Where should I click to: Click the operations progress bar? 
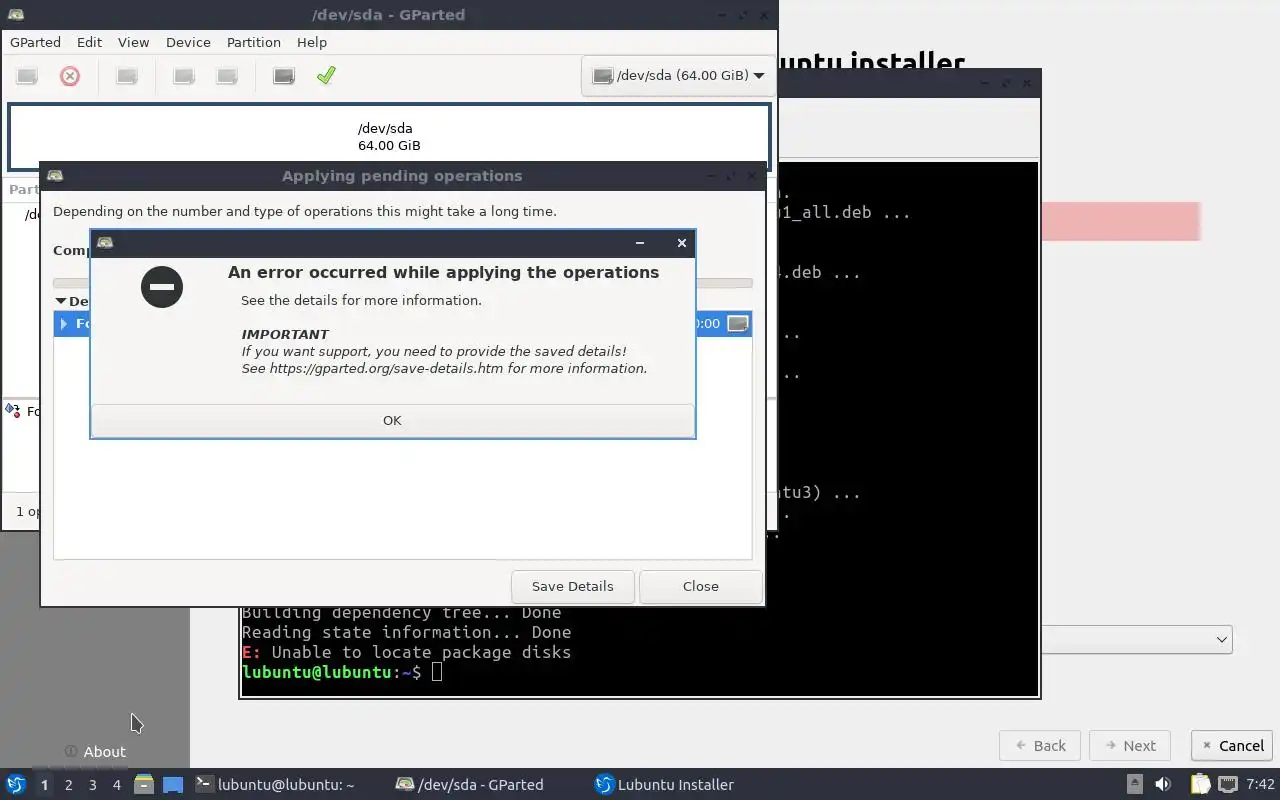tap(402, 283)
